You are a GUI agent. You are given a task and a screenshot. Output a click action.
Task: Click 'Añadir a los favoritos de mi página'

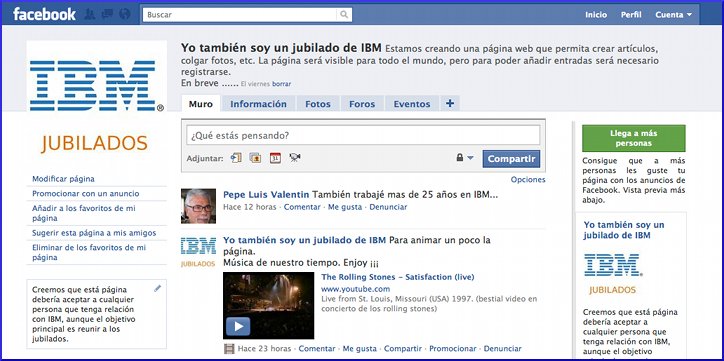84,213
